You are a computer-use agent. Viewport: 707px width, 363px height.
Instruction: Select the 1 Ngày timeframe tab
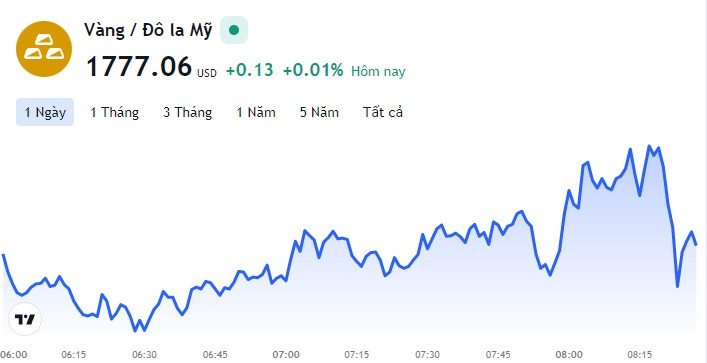tap(45, 112)
